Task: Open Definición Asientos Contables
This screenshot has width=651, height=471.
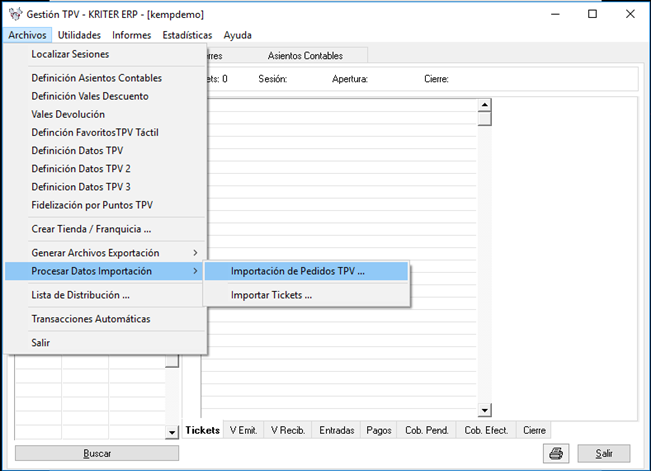Action: click(96, 78)
